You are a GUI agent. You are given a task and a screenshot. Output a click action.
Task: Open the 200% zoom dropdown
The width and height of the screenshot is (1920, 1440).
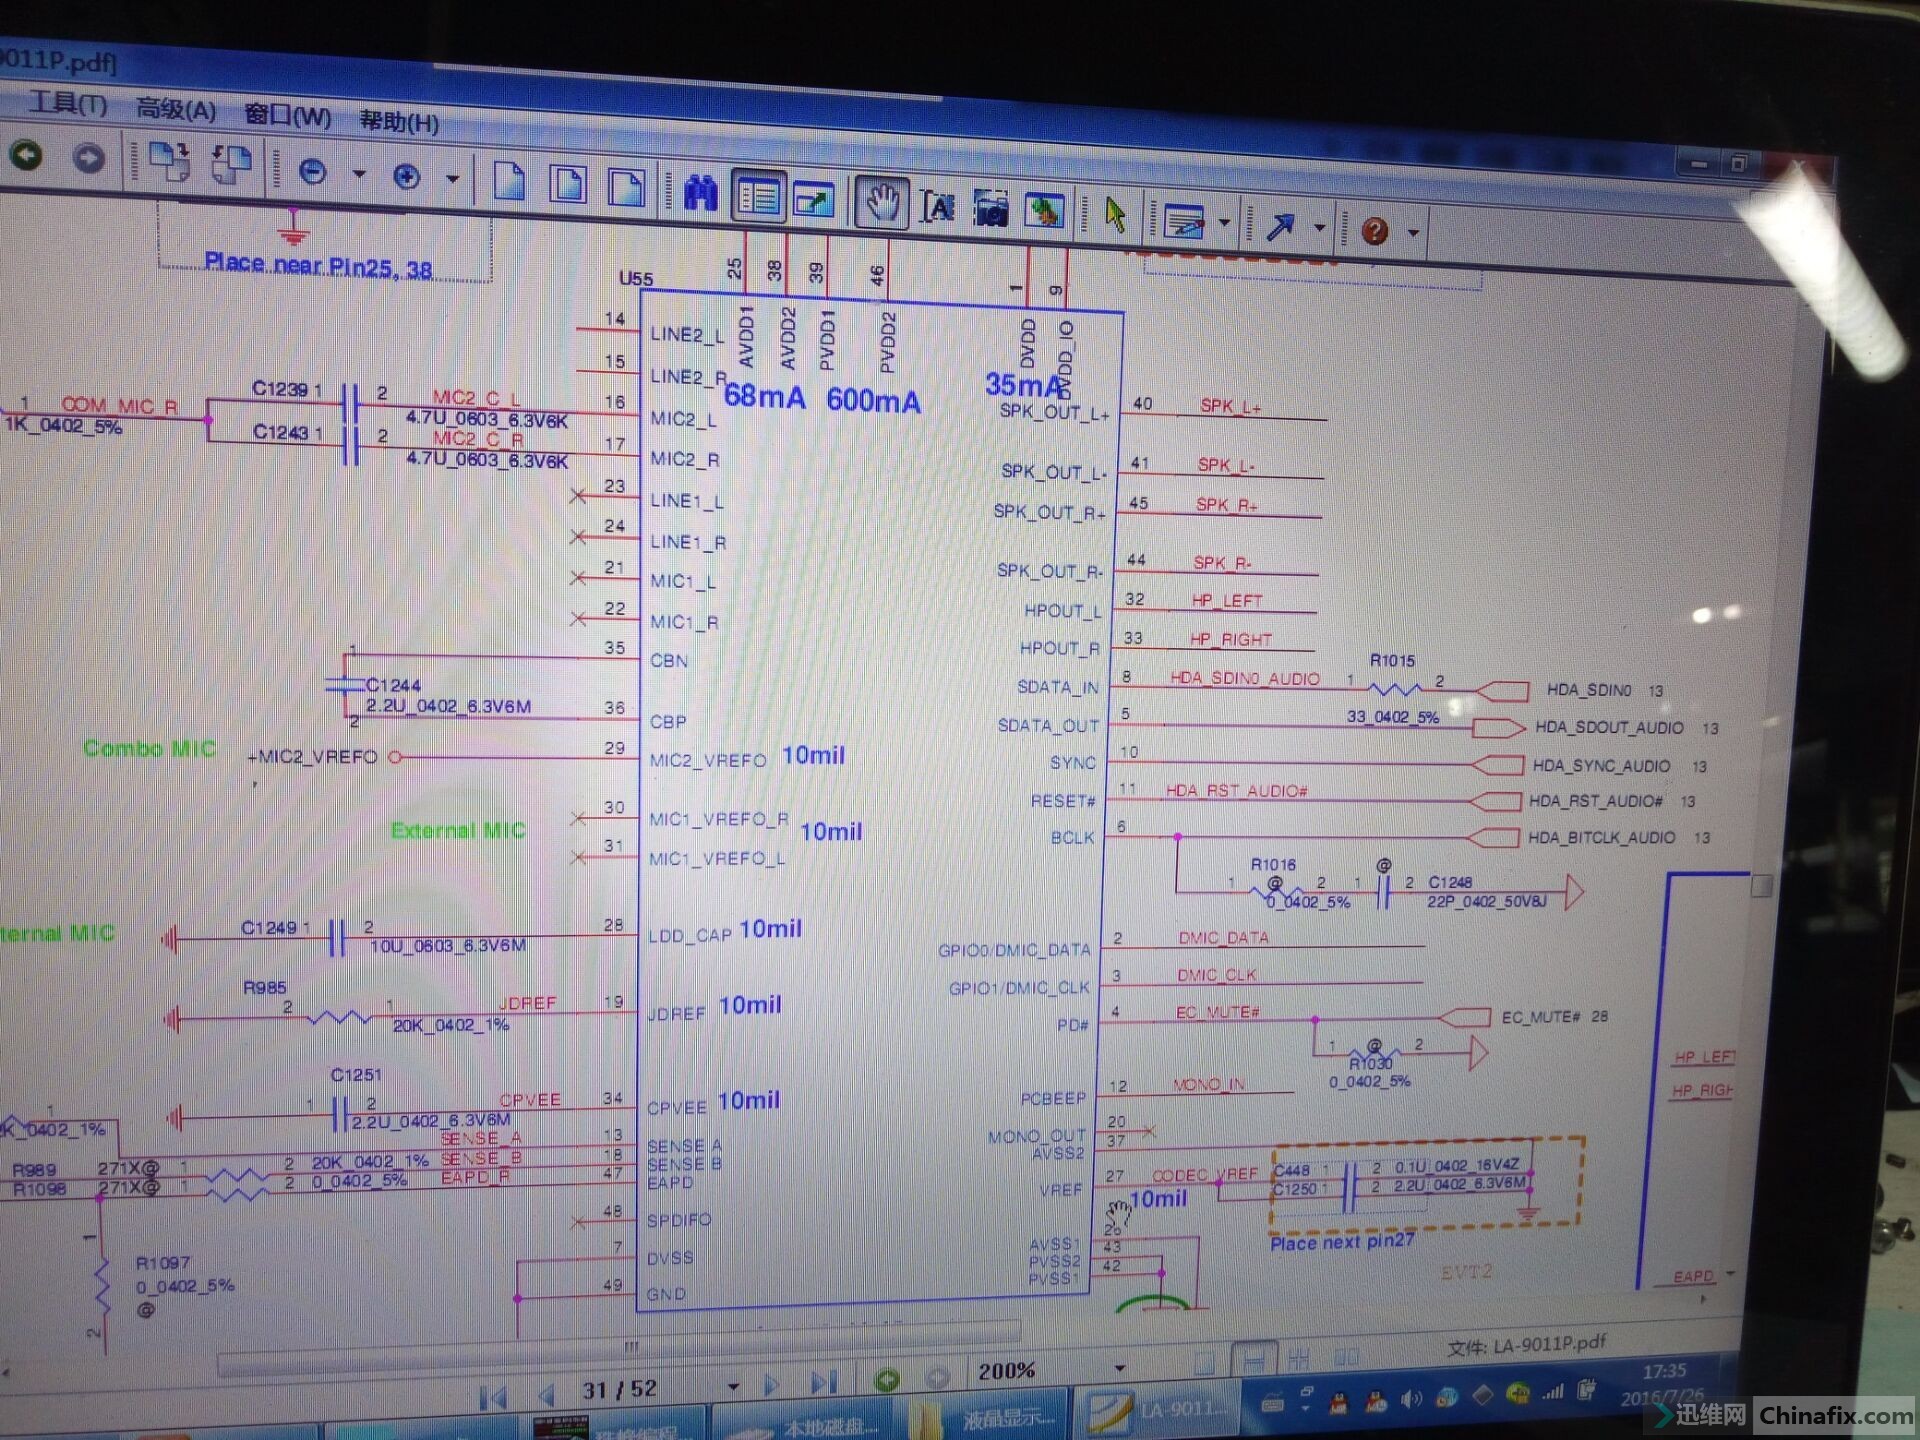1119,1367
